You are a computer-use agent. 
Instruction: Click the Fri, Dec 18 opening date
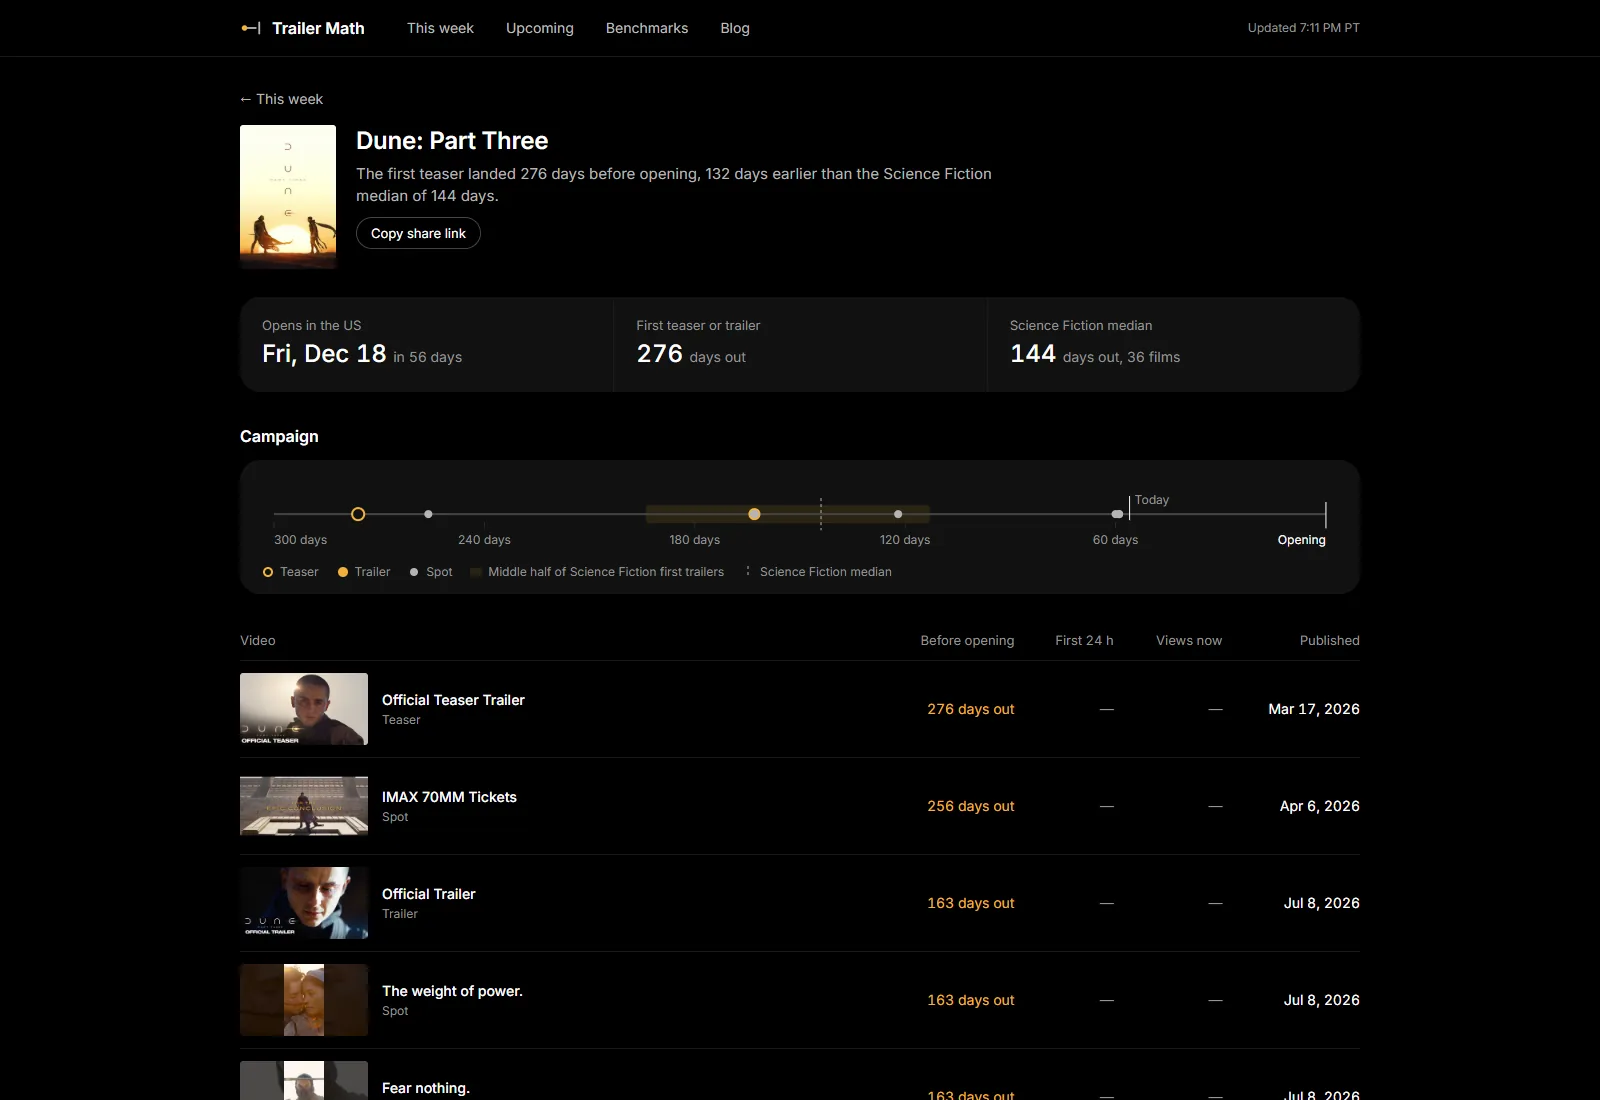pos(324,354)
